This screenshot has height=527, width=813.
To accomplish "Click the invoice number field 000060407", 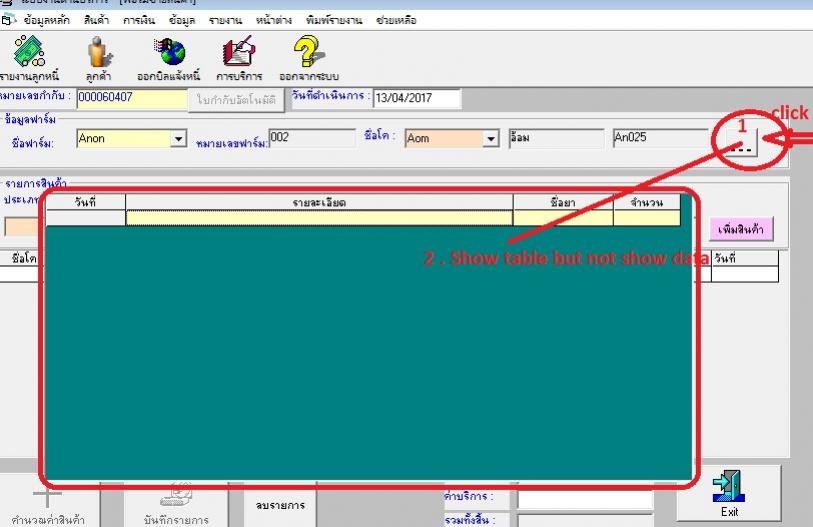I will tap(132, 99).
